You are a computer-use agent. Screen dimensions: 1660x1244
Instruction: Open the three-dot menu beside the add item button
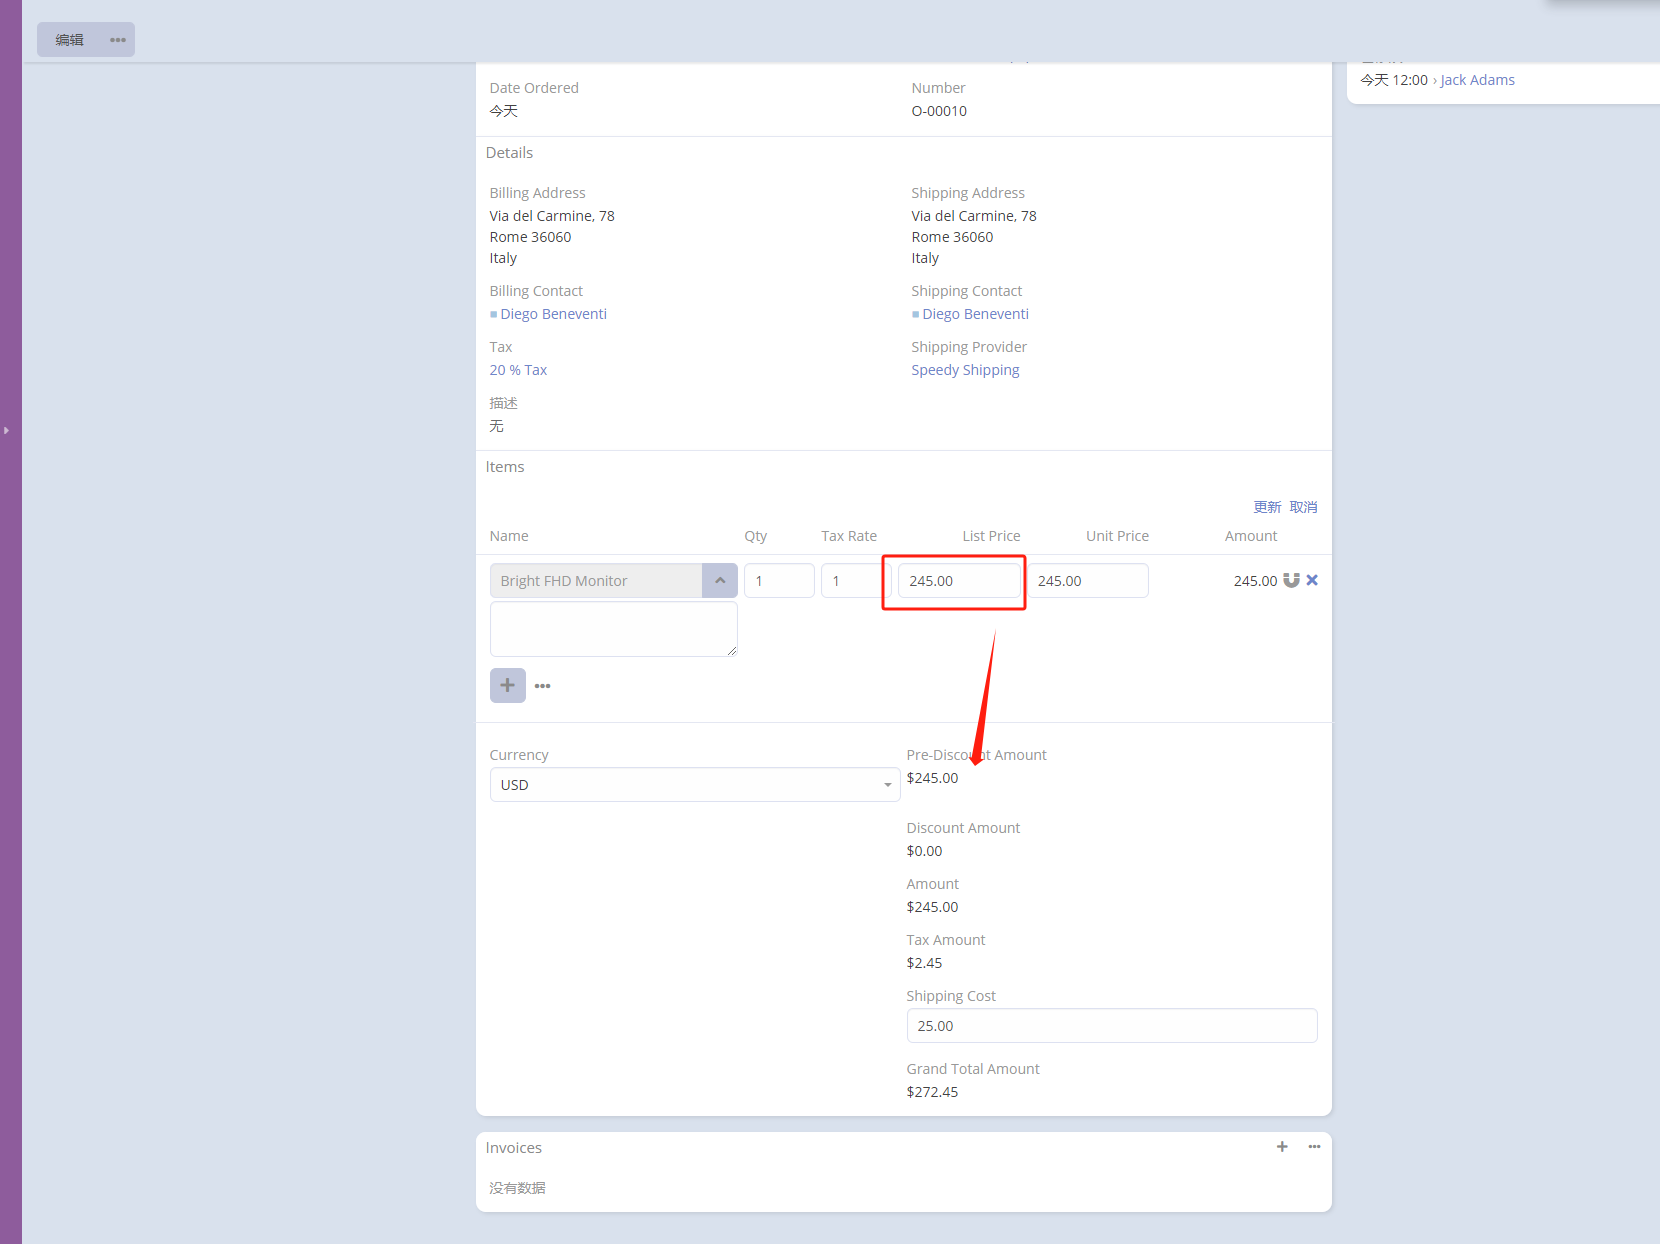coord(542,686)
